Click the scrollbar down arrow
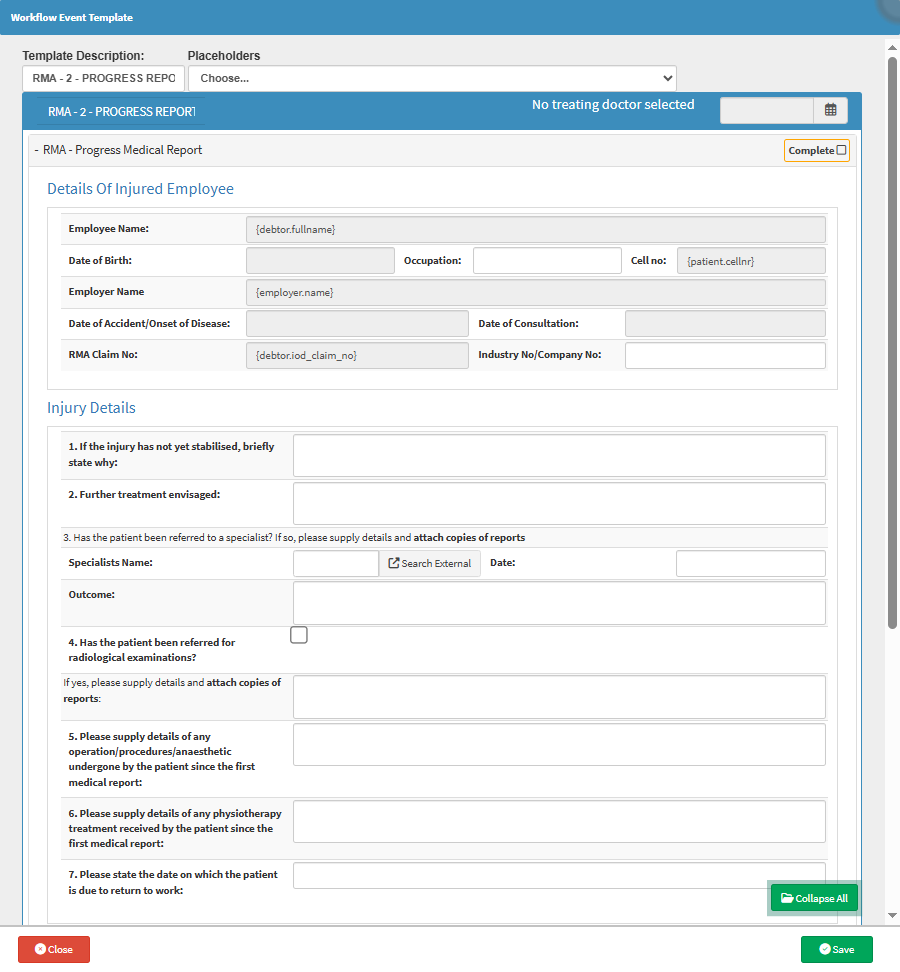900x972 pixels. 893,915
